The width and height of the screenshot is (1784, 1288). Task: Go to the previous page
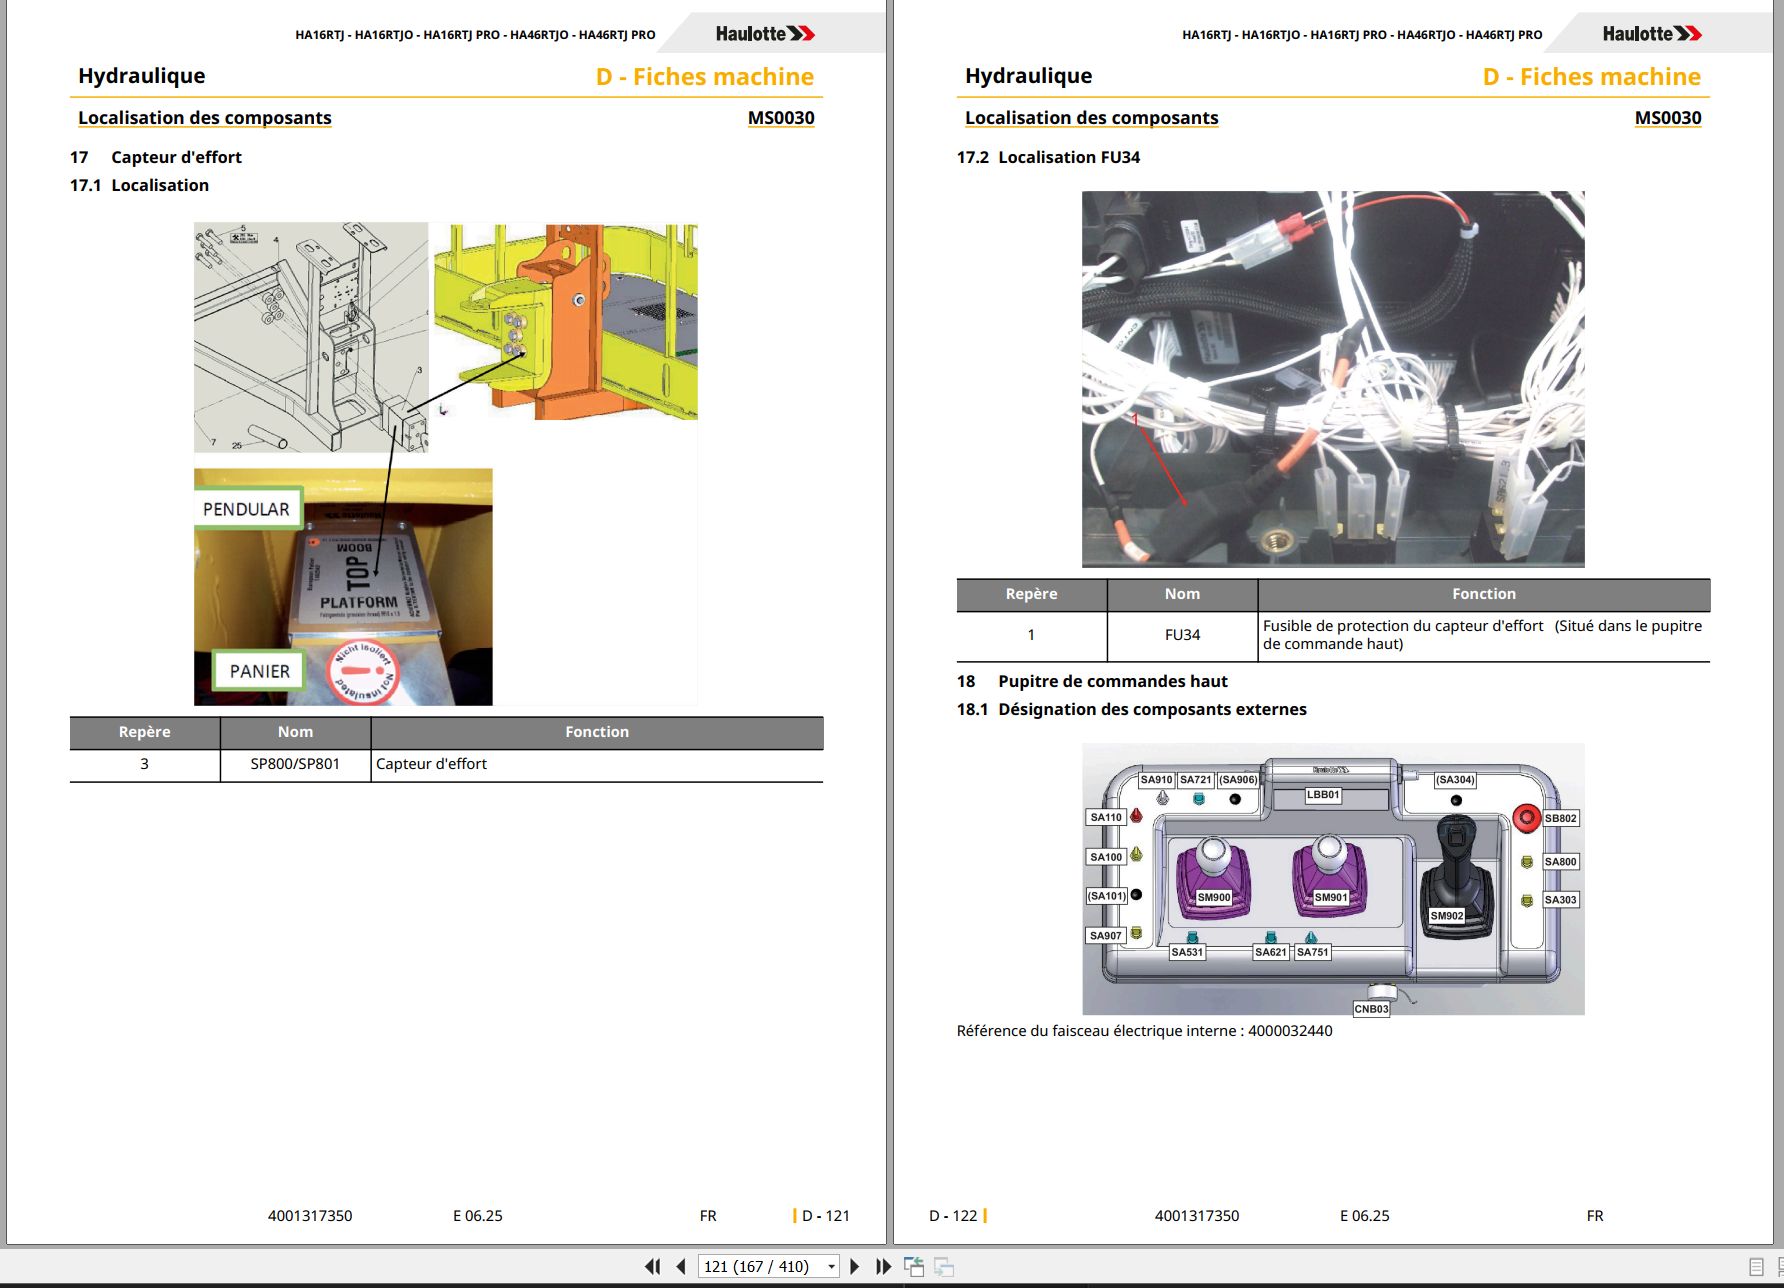[681, 1266]
